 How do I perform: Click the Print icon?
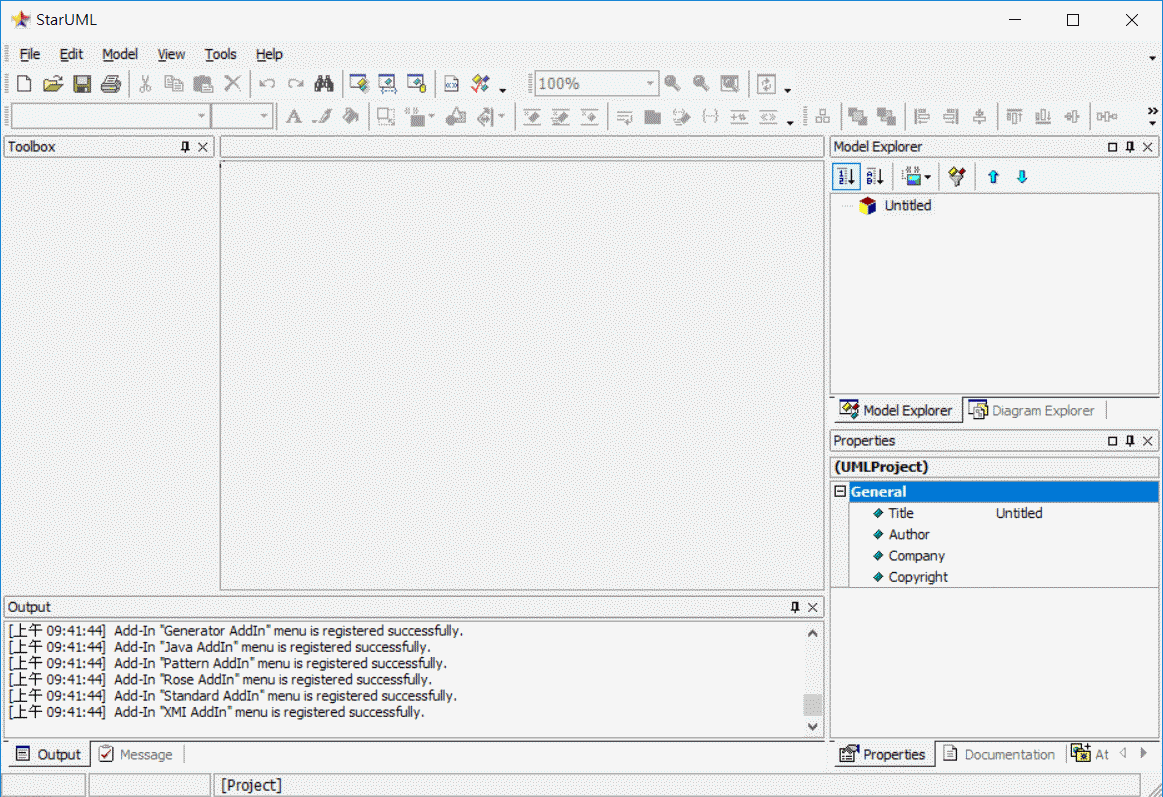[111, 84]
